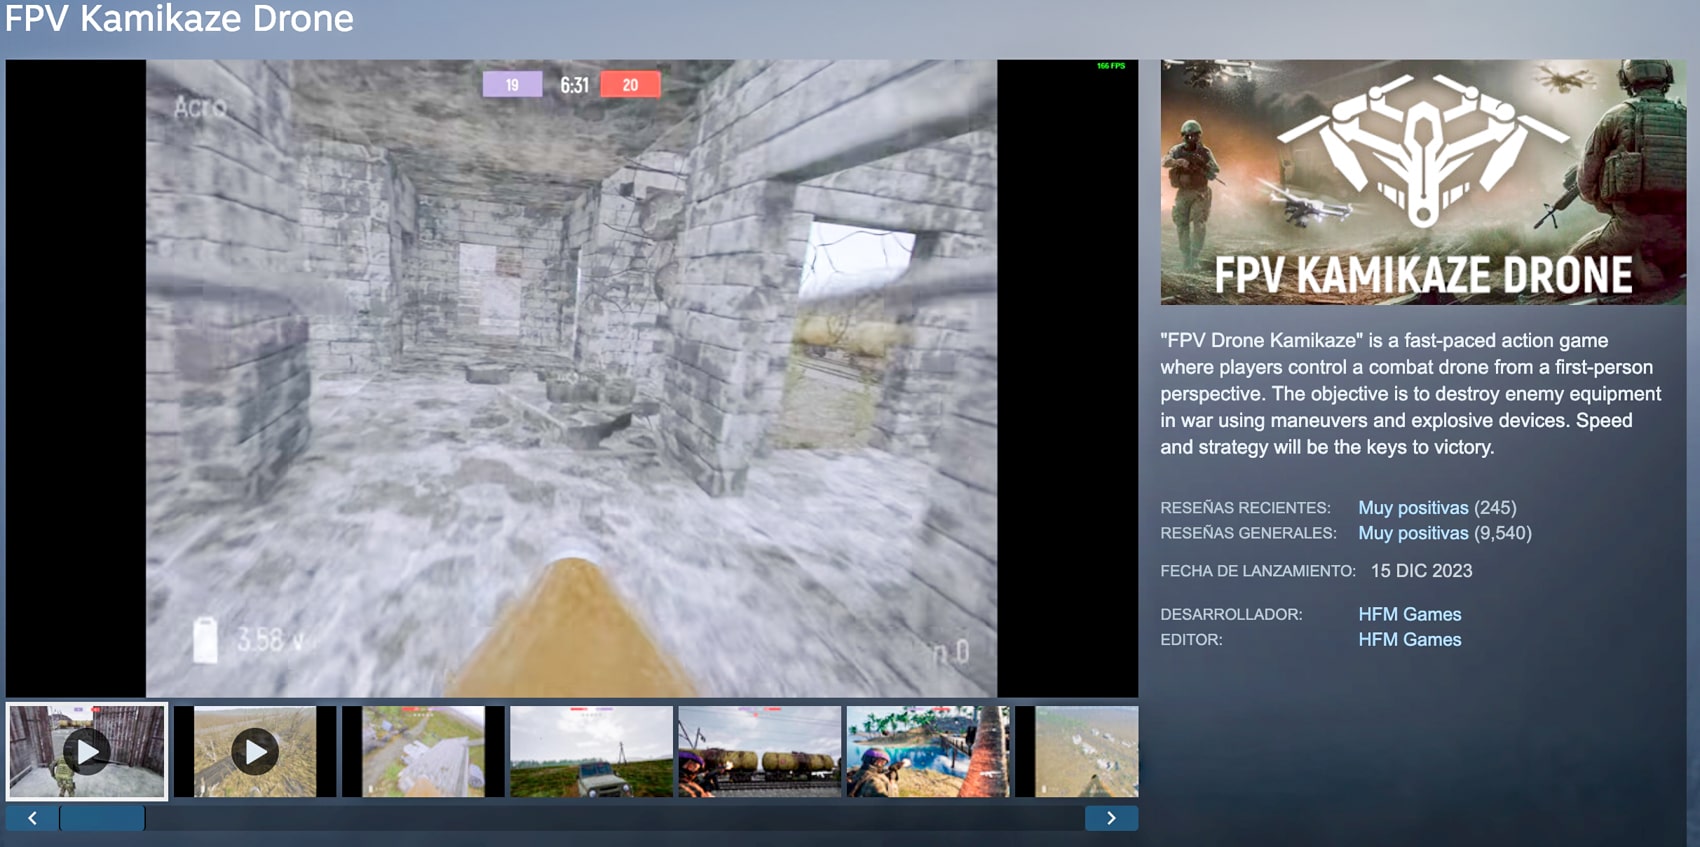Click the main gameplay video player

pos(572,378)
